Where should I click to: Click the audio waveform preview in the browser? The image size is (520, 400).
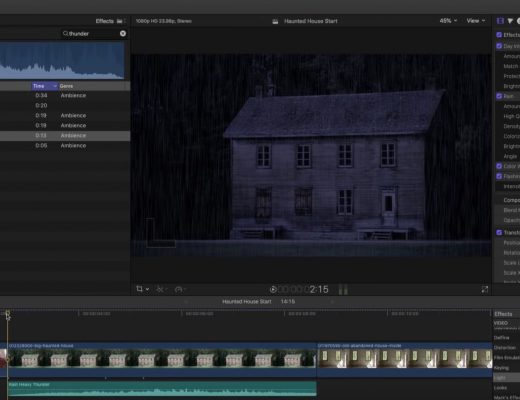coord(62,60)
